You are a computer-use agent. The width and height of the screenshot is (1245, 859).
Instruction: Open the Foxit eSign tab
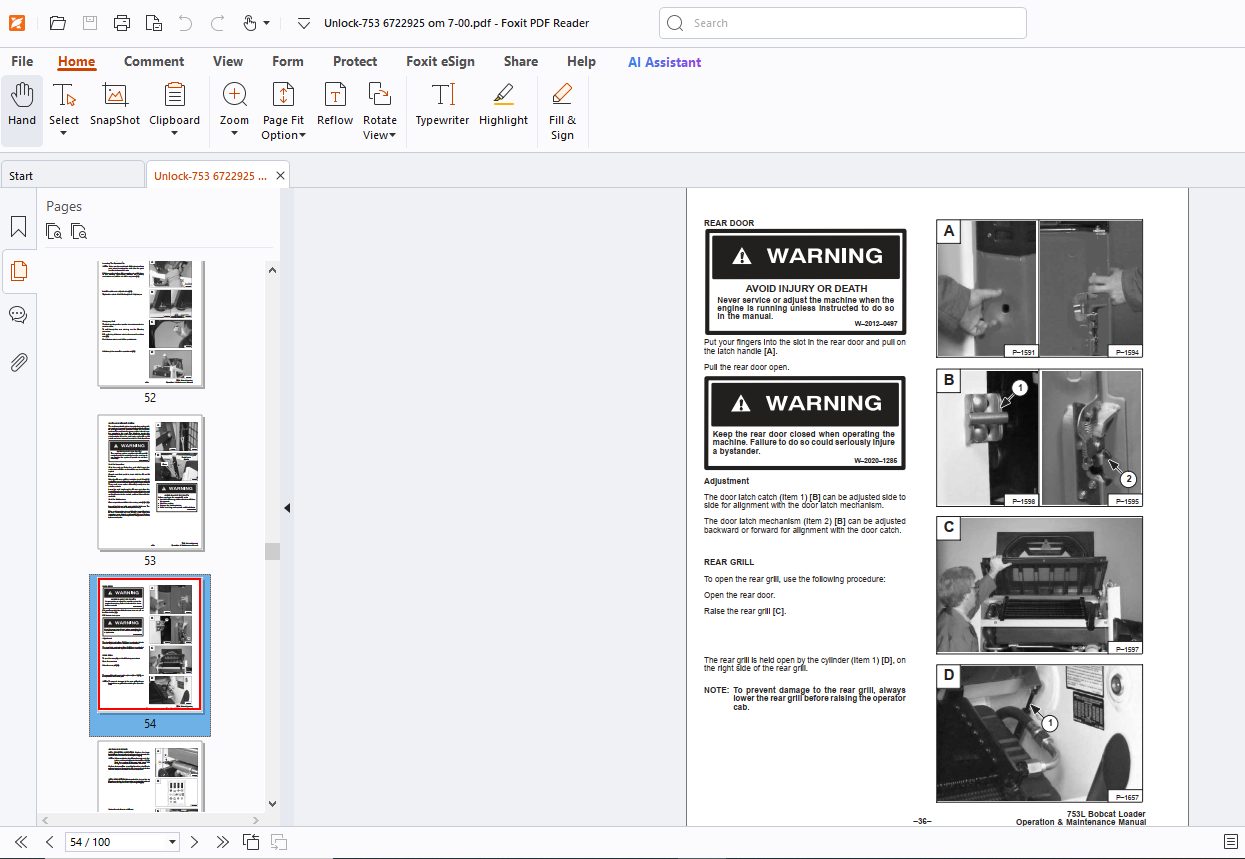coord(440,62)
